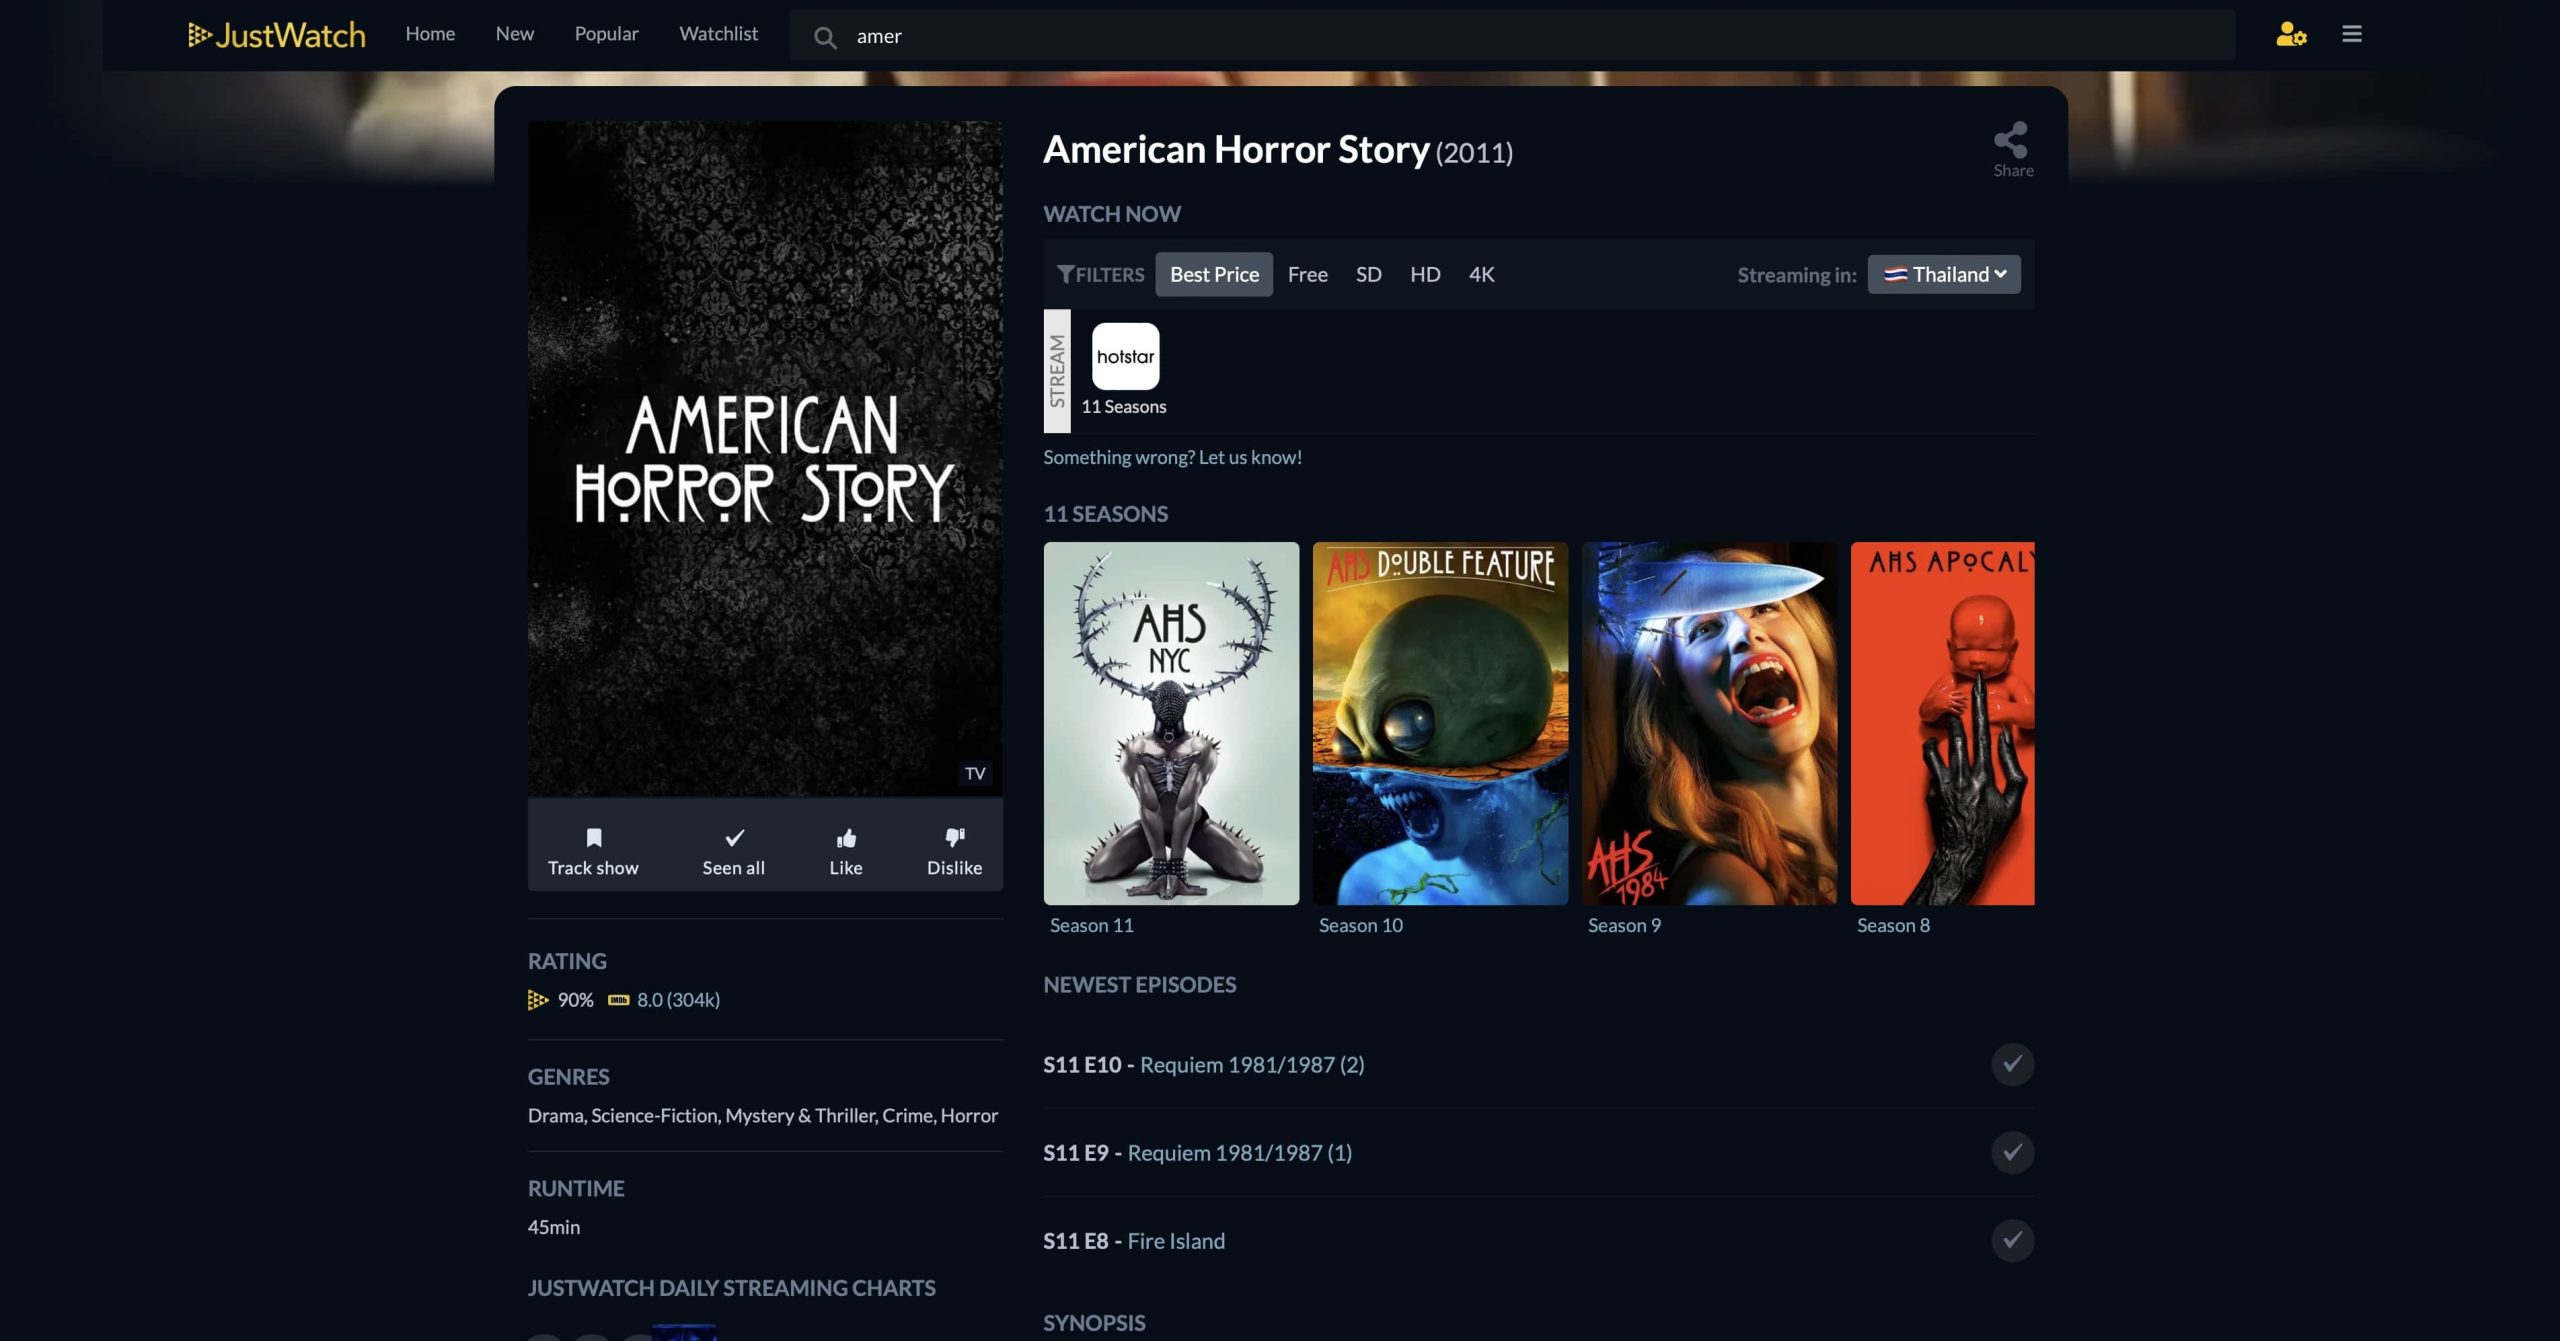Viewport: 2560px width, 1341px height.
Task: Mark S11 E8 Fire Island as seen
Action: [2012, 1240]
